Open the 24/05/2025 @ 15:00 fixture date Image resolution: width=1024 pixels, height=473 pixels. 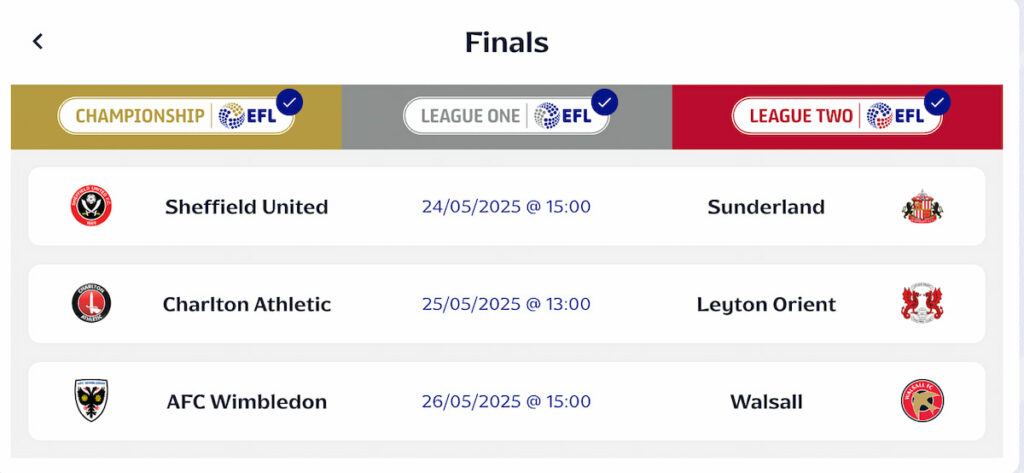tap(506, 206)
